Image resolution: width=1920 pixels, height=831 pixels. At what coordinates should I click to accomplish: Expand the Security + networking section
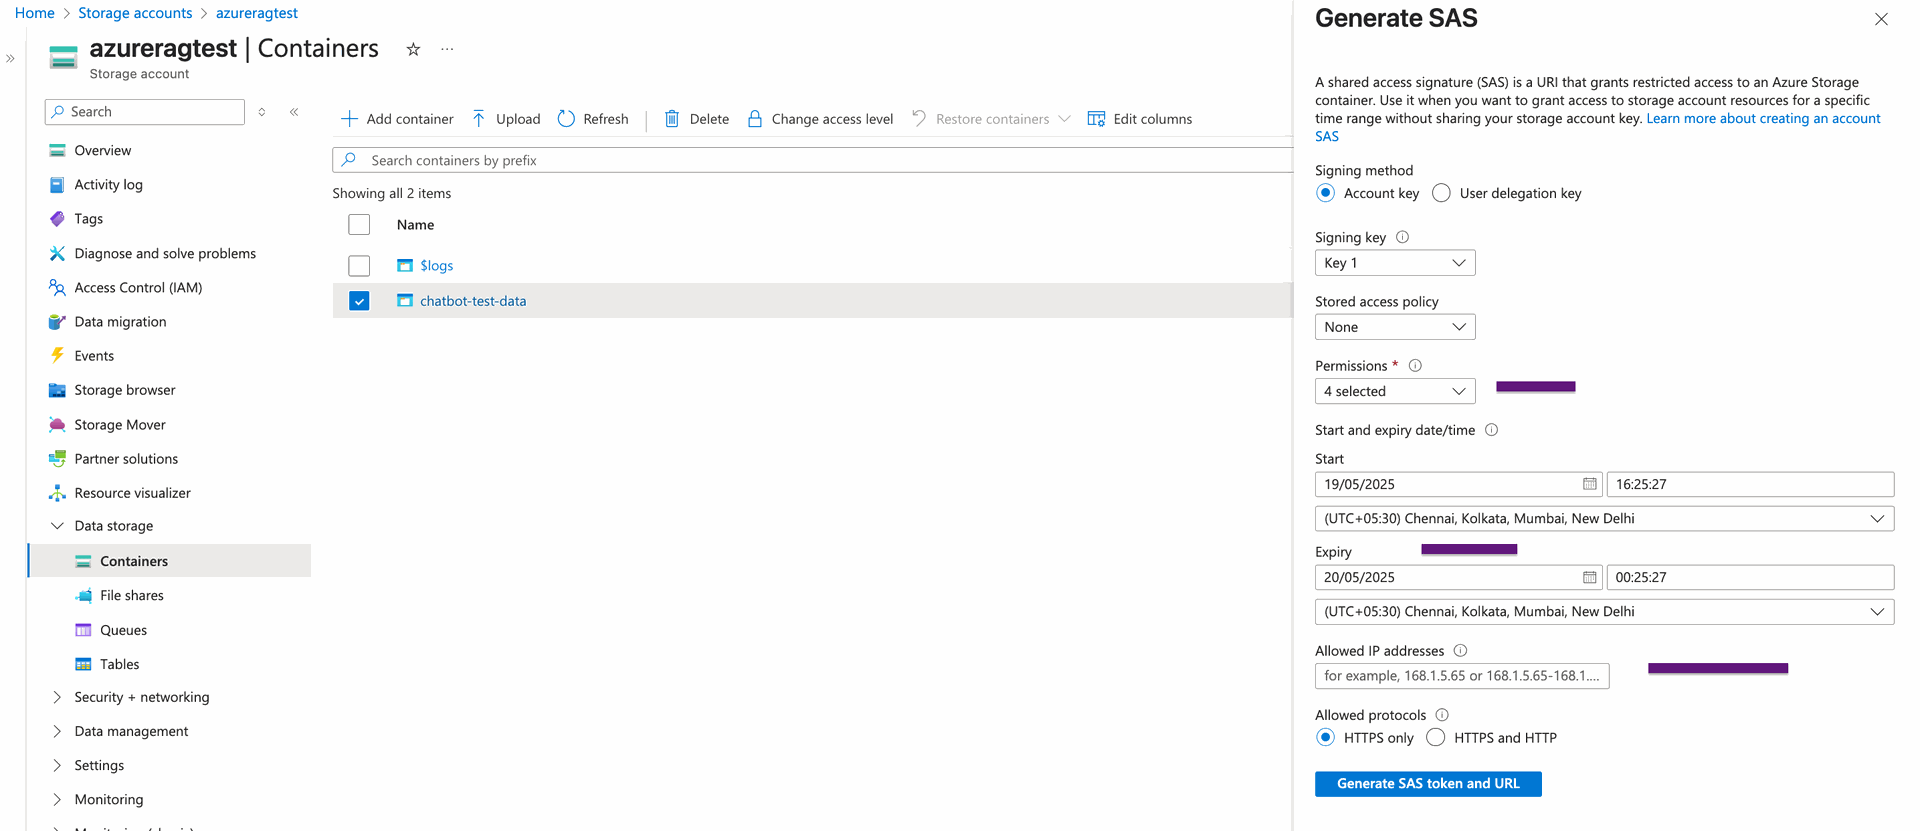141,697
